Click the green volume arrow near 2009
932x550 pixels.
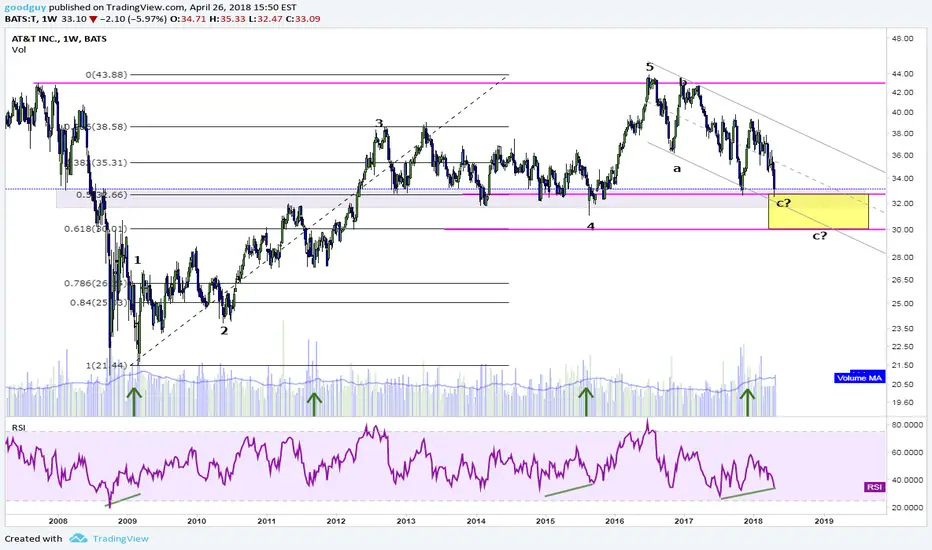[x=134, y=401]
